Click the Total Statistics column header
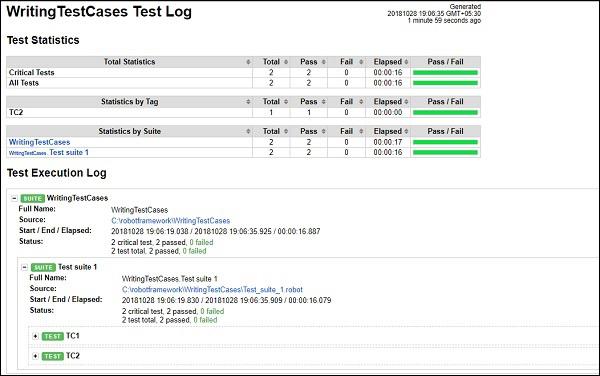 click(x=129, y=62)
